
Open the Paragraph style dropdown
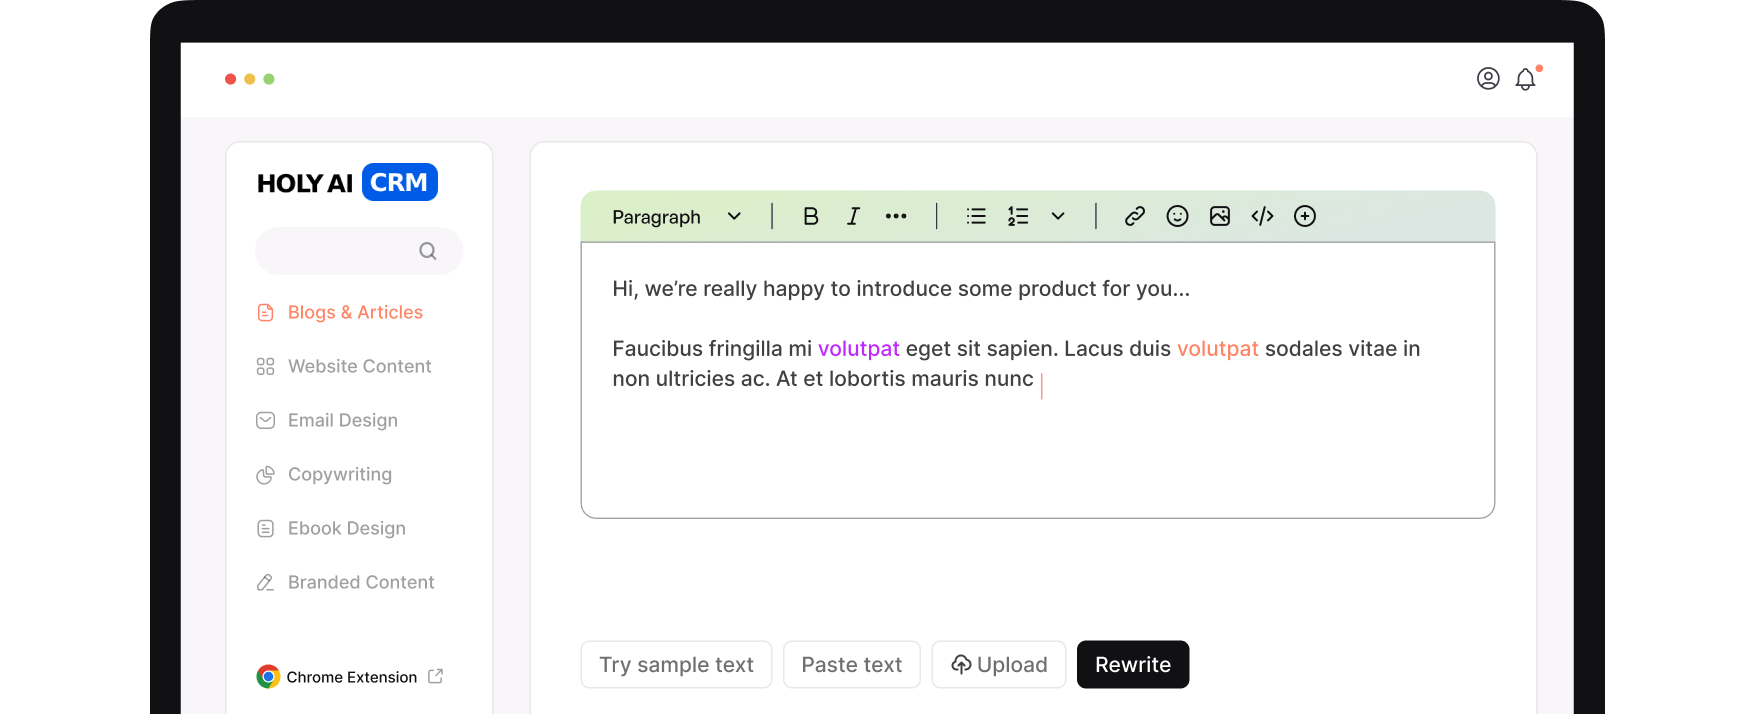[676, 217]
